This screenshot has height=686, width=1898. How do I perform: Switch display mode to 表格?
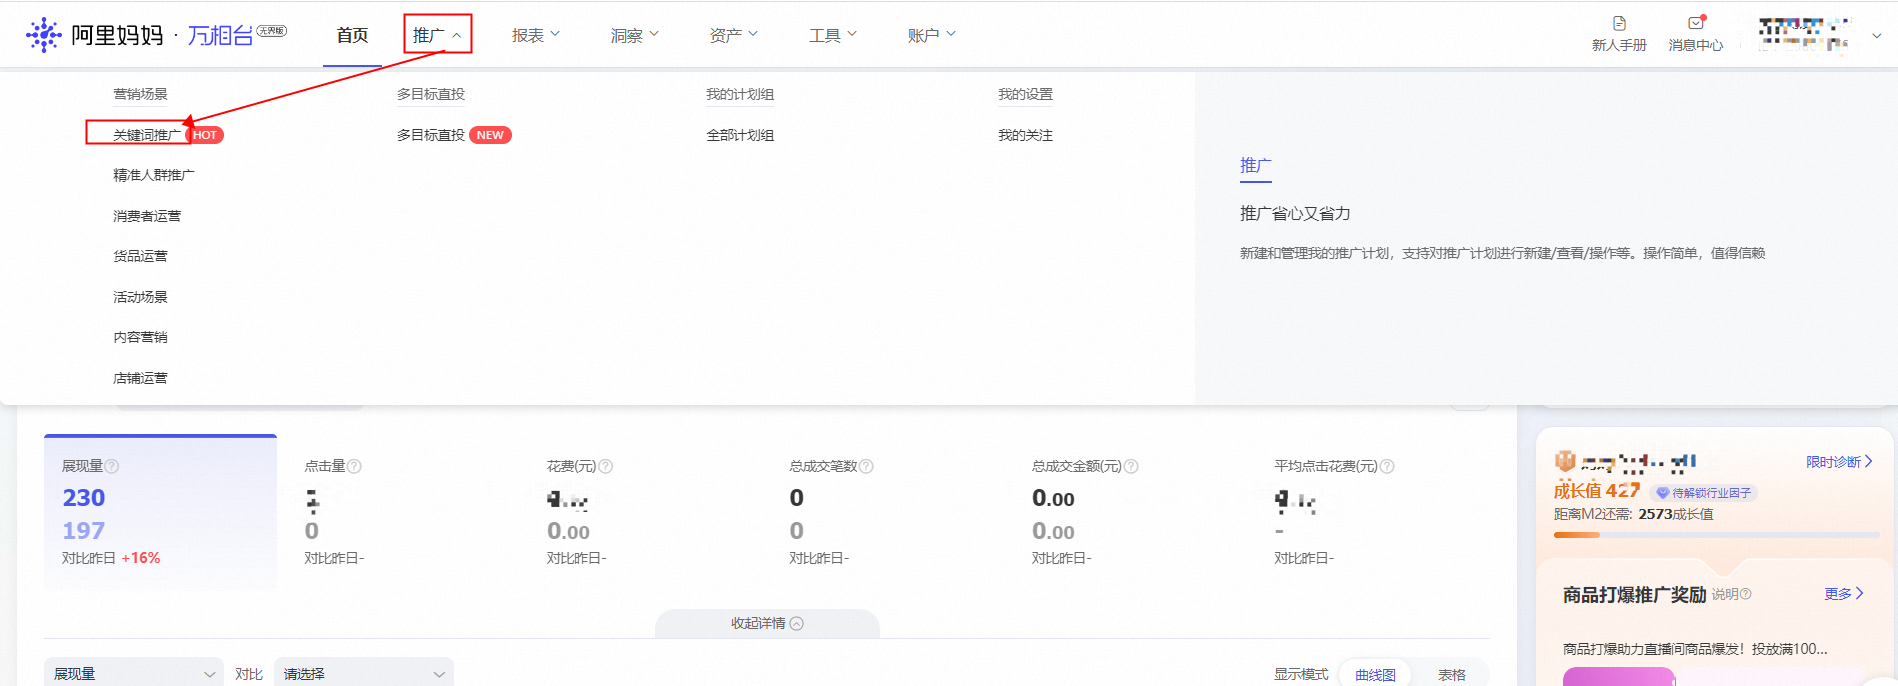click(1451, 674)
